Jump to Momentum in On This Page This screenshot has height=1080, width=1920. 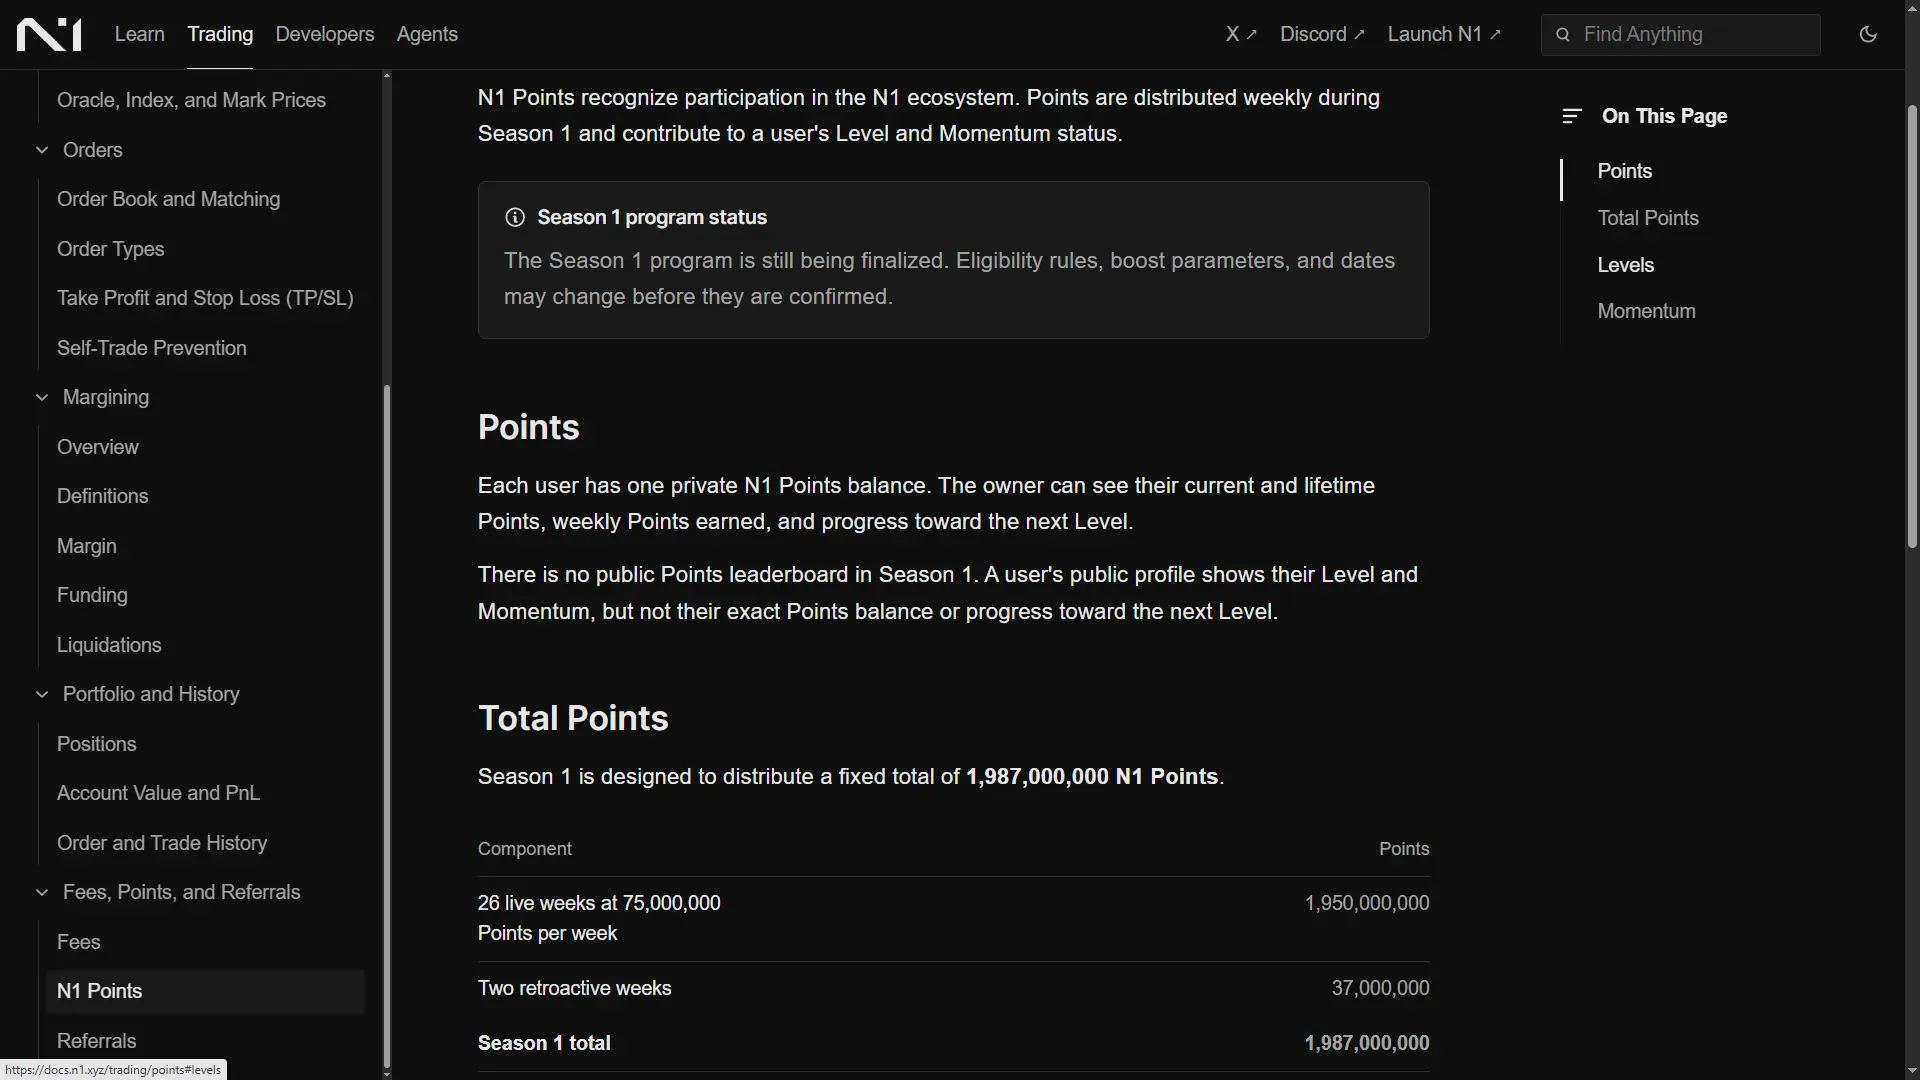pyautogui.click(x=1646, y=311)
